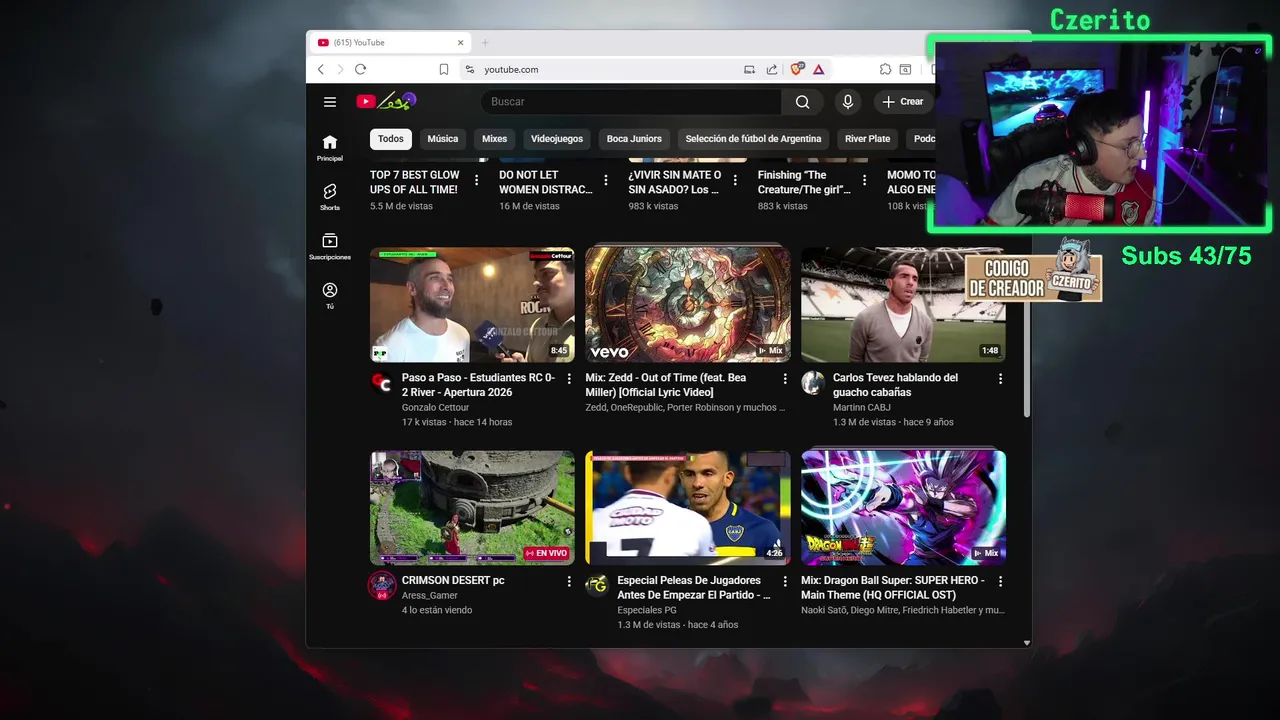Click scrollbar down arrow at bottom
Image resolution: width=1280 pixels, height=720 pixels.
click(x=1026, y=643)
